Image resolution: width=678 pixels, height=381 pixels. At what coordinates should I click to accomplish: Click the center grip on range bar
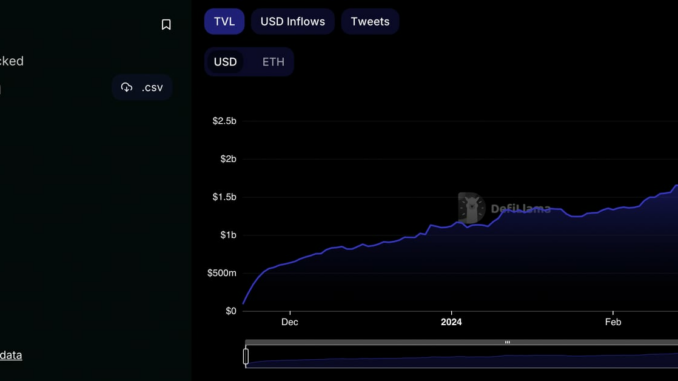click(x=507, y=342)
